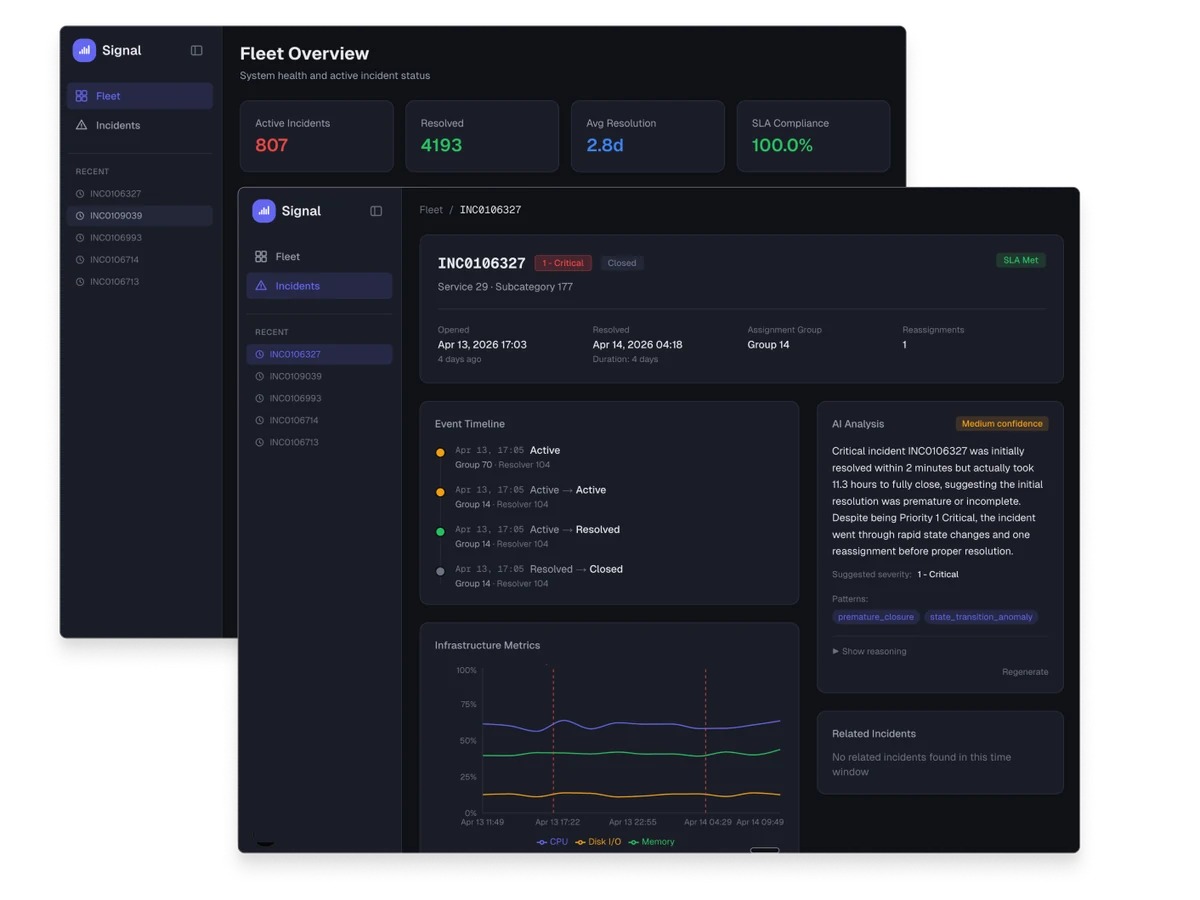Click Suggested severity value 1 - Critical
The image size is (1200, 900).
click(x=938, y=575)
